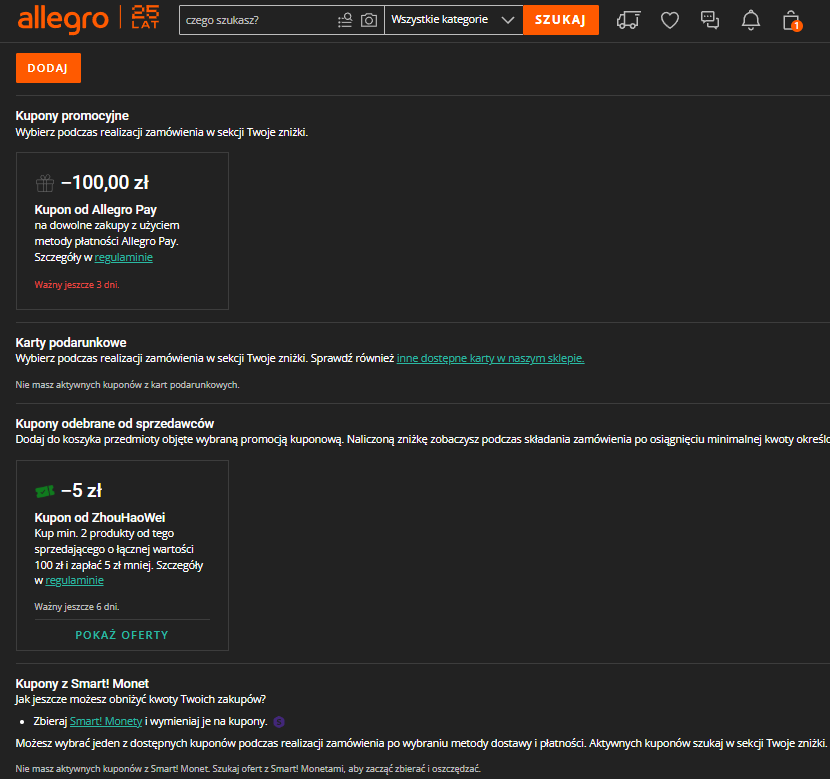The image size is (830, 779).
Task: Open the delivery truck icon
Action: point(628,20)
